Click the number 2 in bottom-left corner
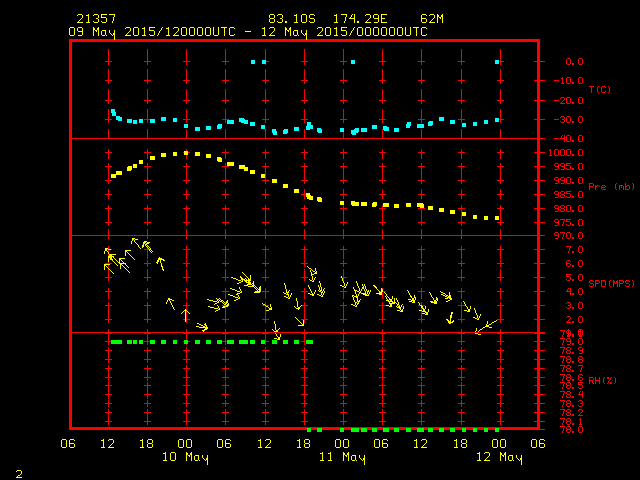The height and width of the screenshot is (480, 640). pyautogui.click(x=19, y=474)
